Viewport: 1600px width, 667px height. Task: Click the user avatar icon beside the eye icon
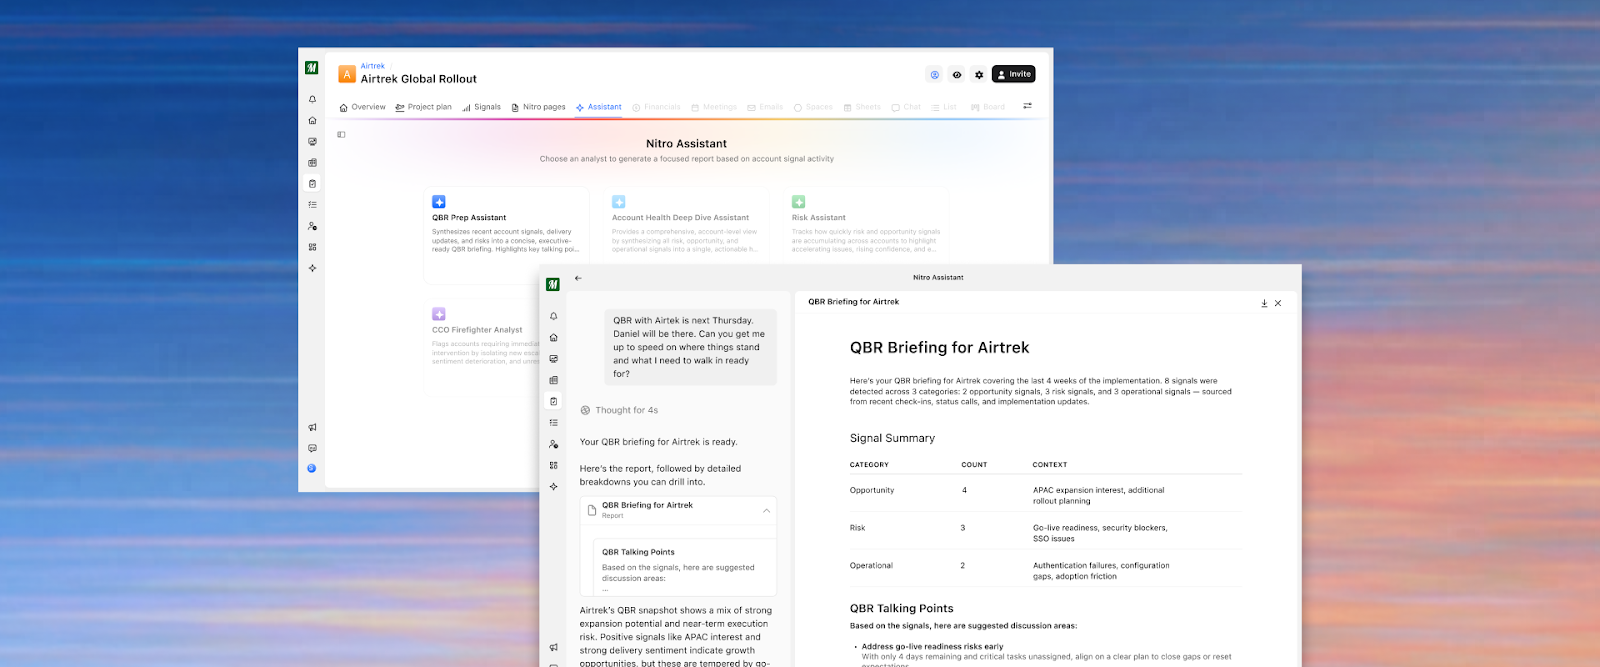click(934, 75)
